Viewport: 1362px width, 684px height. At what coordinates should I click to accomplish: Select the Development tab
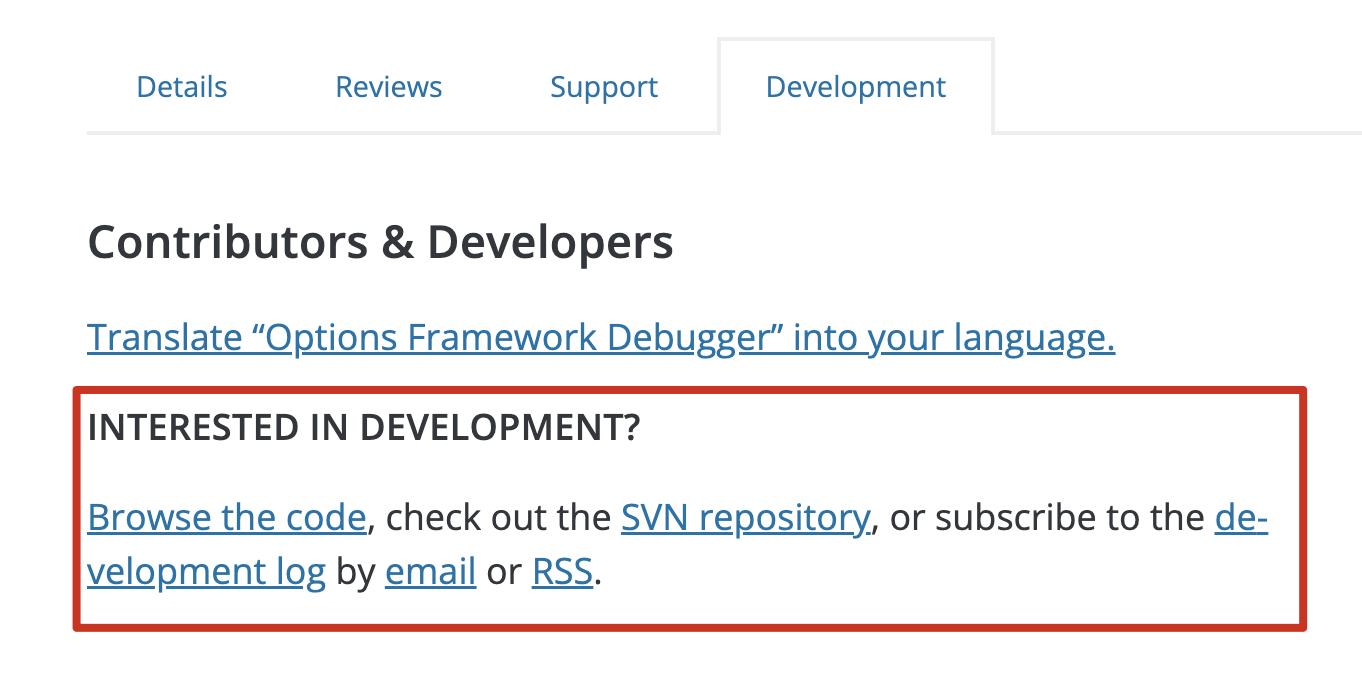tap(855, 87)
